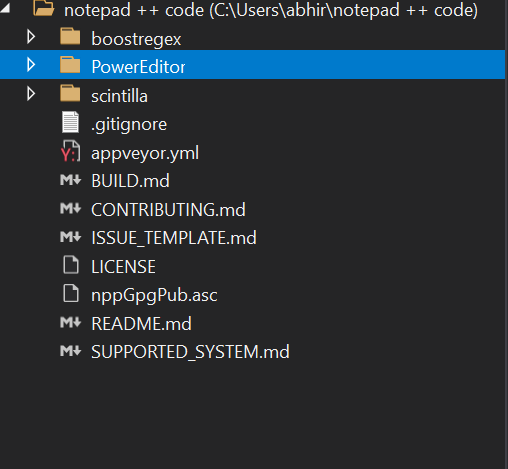508x469 pixels.
Task: Click the BUILD.md markdown icon
Action: click(x=70, y=180)
